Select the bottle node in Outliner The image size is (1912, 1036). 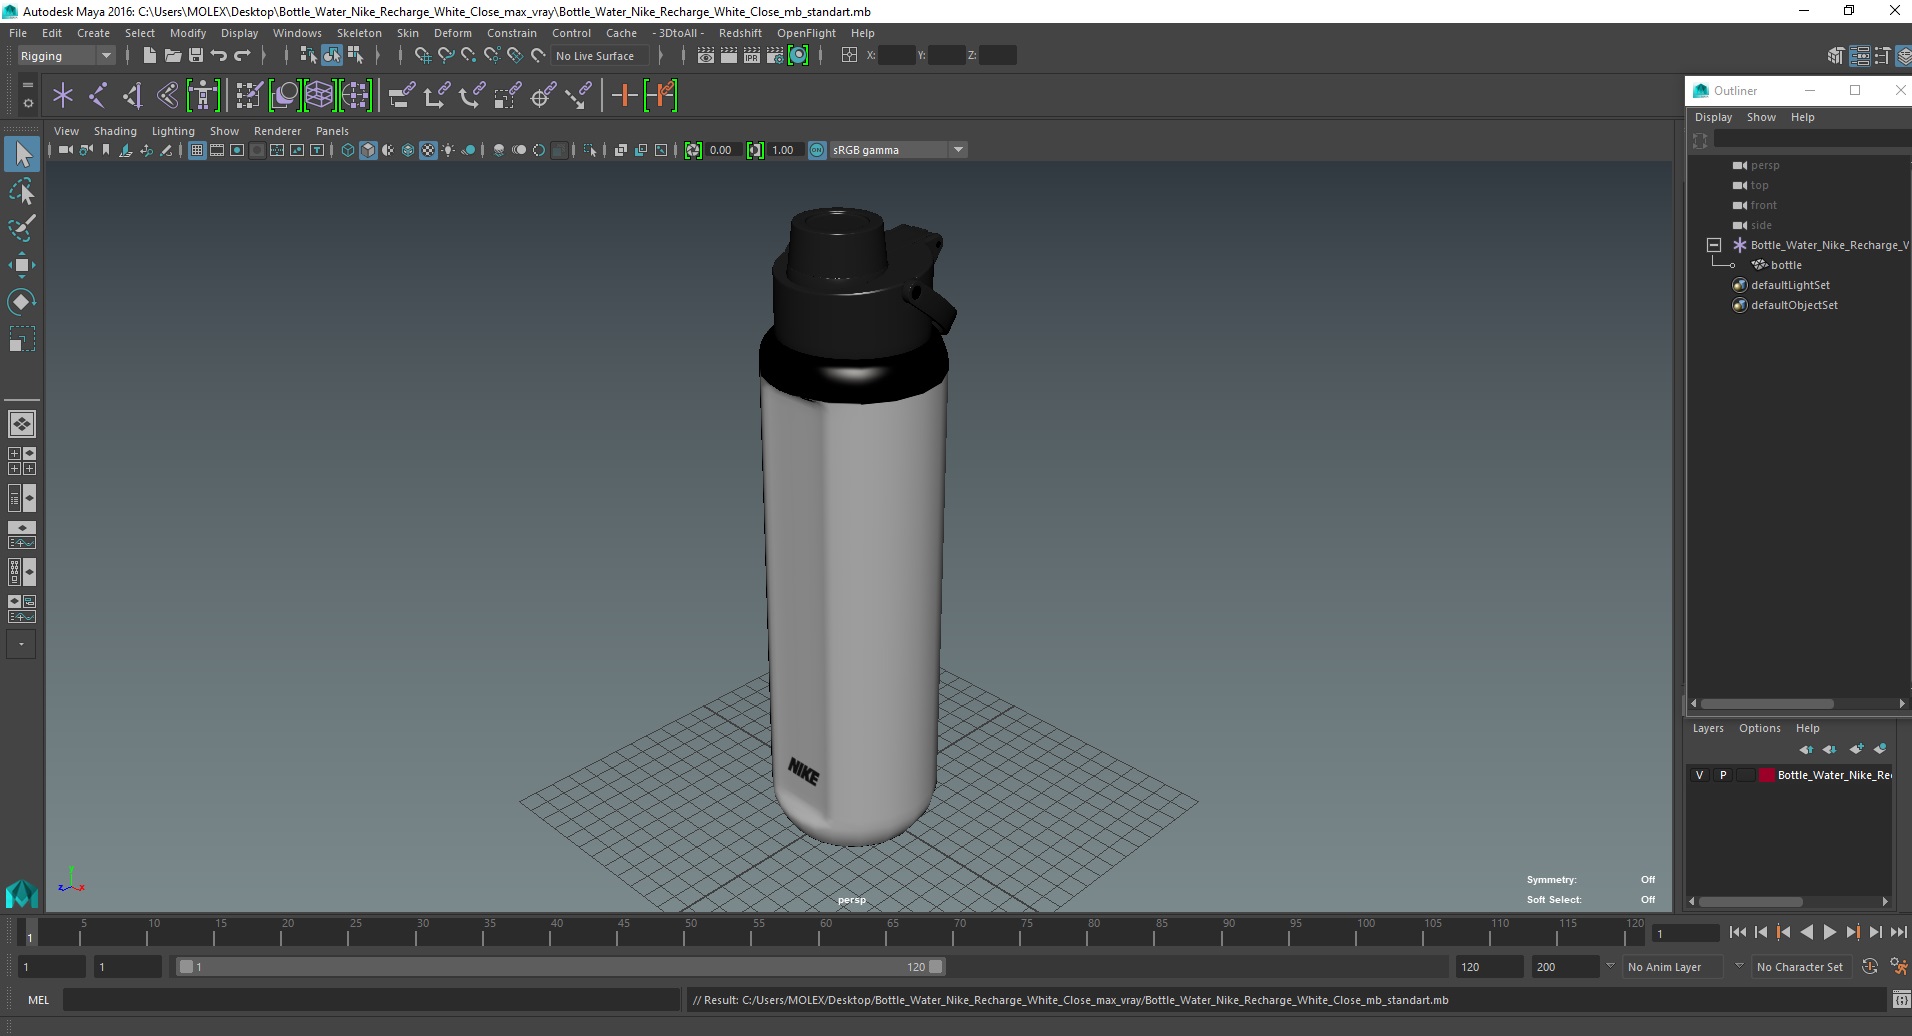pyautogui.click(x=1785, y=265)
